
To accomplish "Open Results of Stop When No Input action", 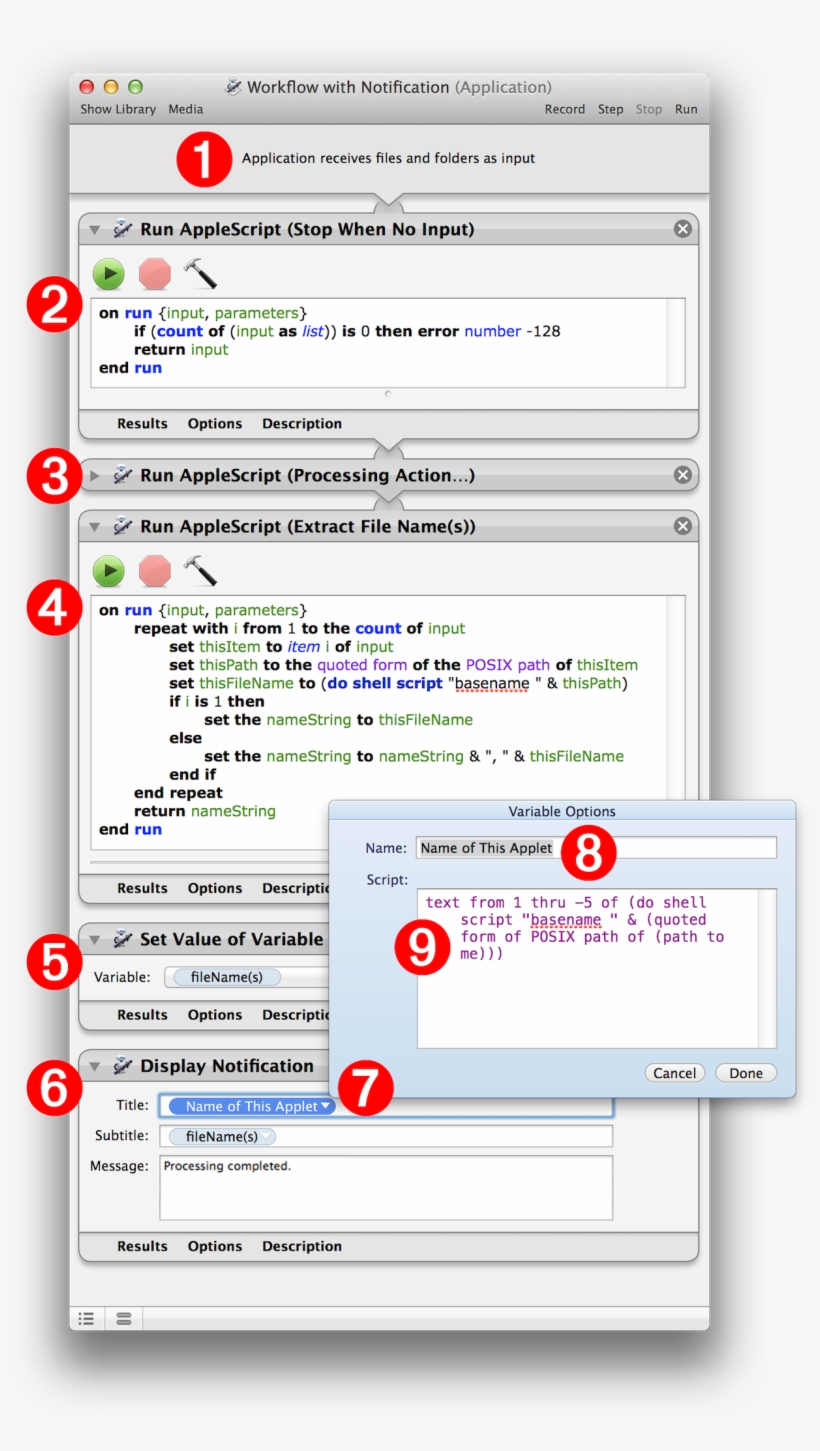I will 142,424.
